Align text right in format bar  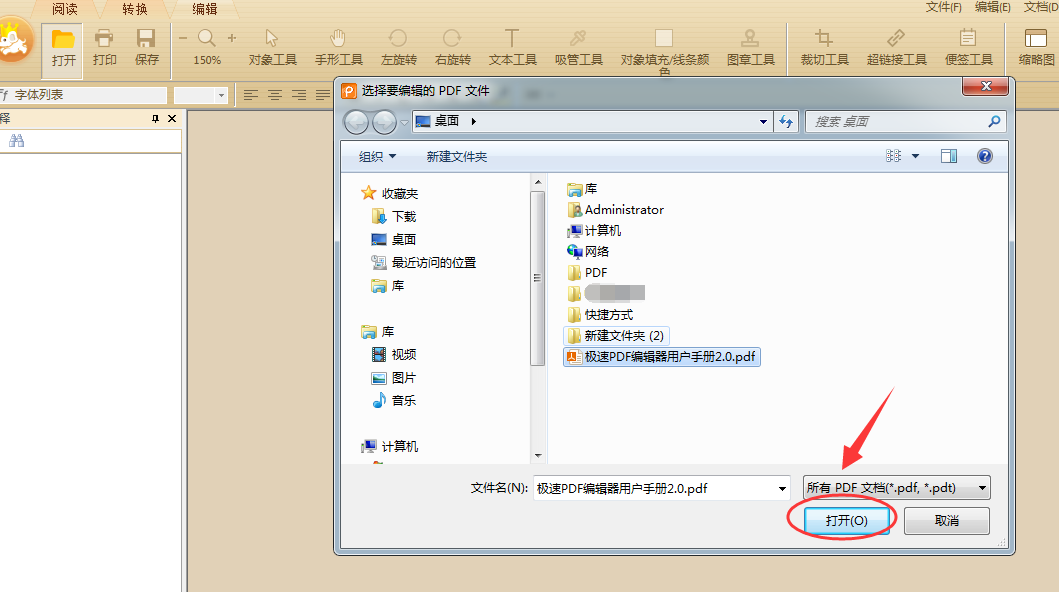pos(299,95)
